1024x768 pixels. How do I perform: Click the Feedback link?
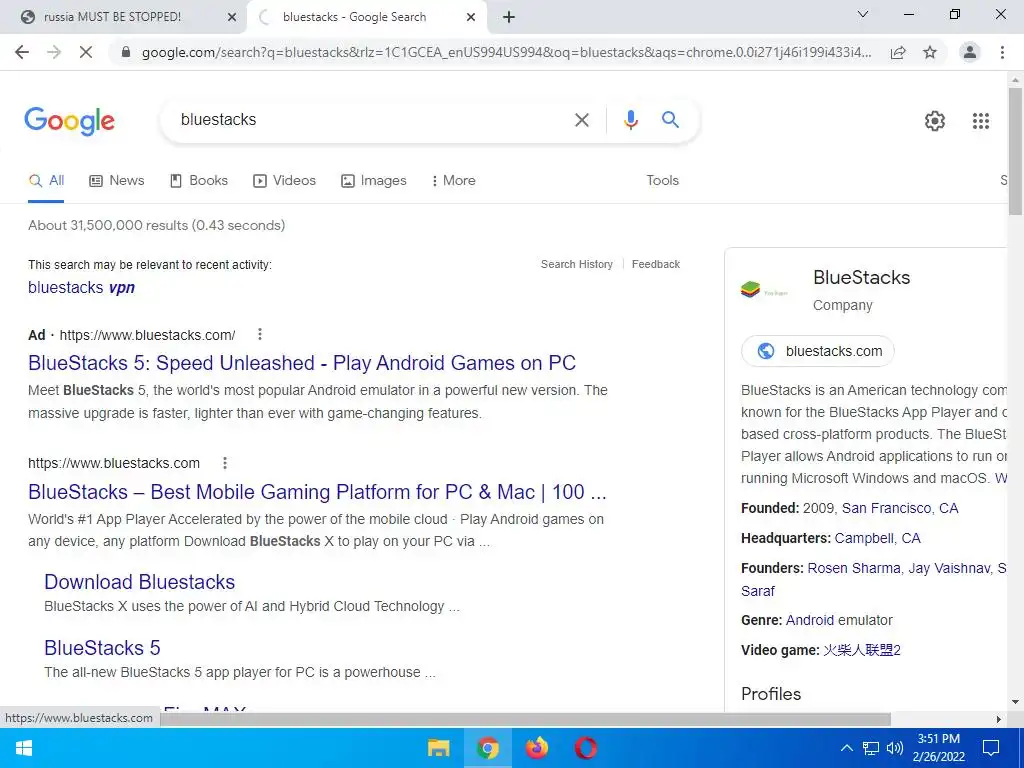pos(656,264)
